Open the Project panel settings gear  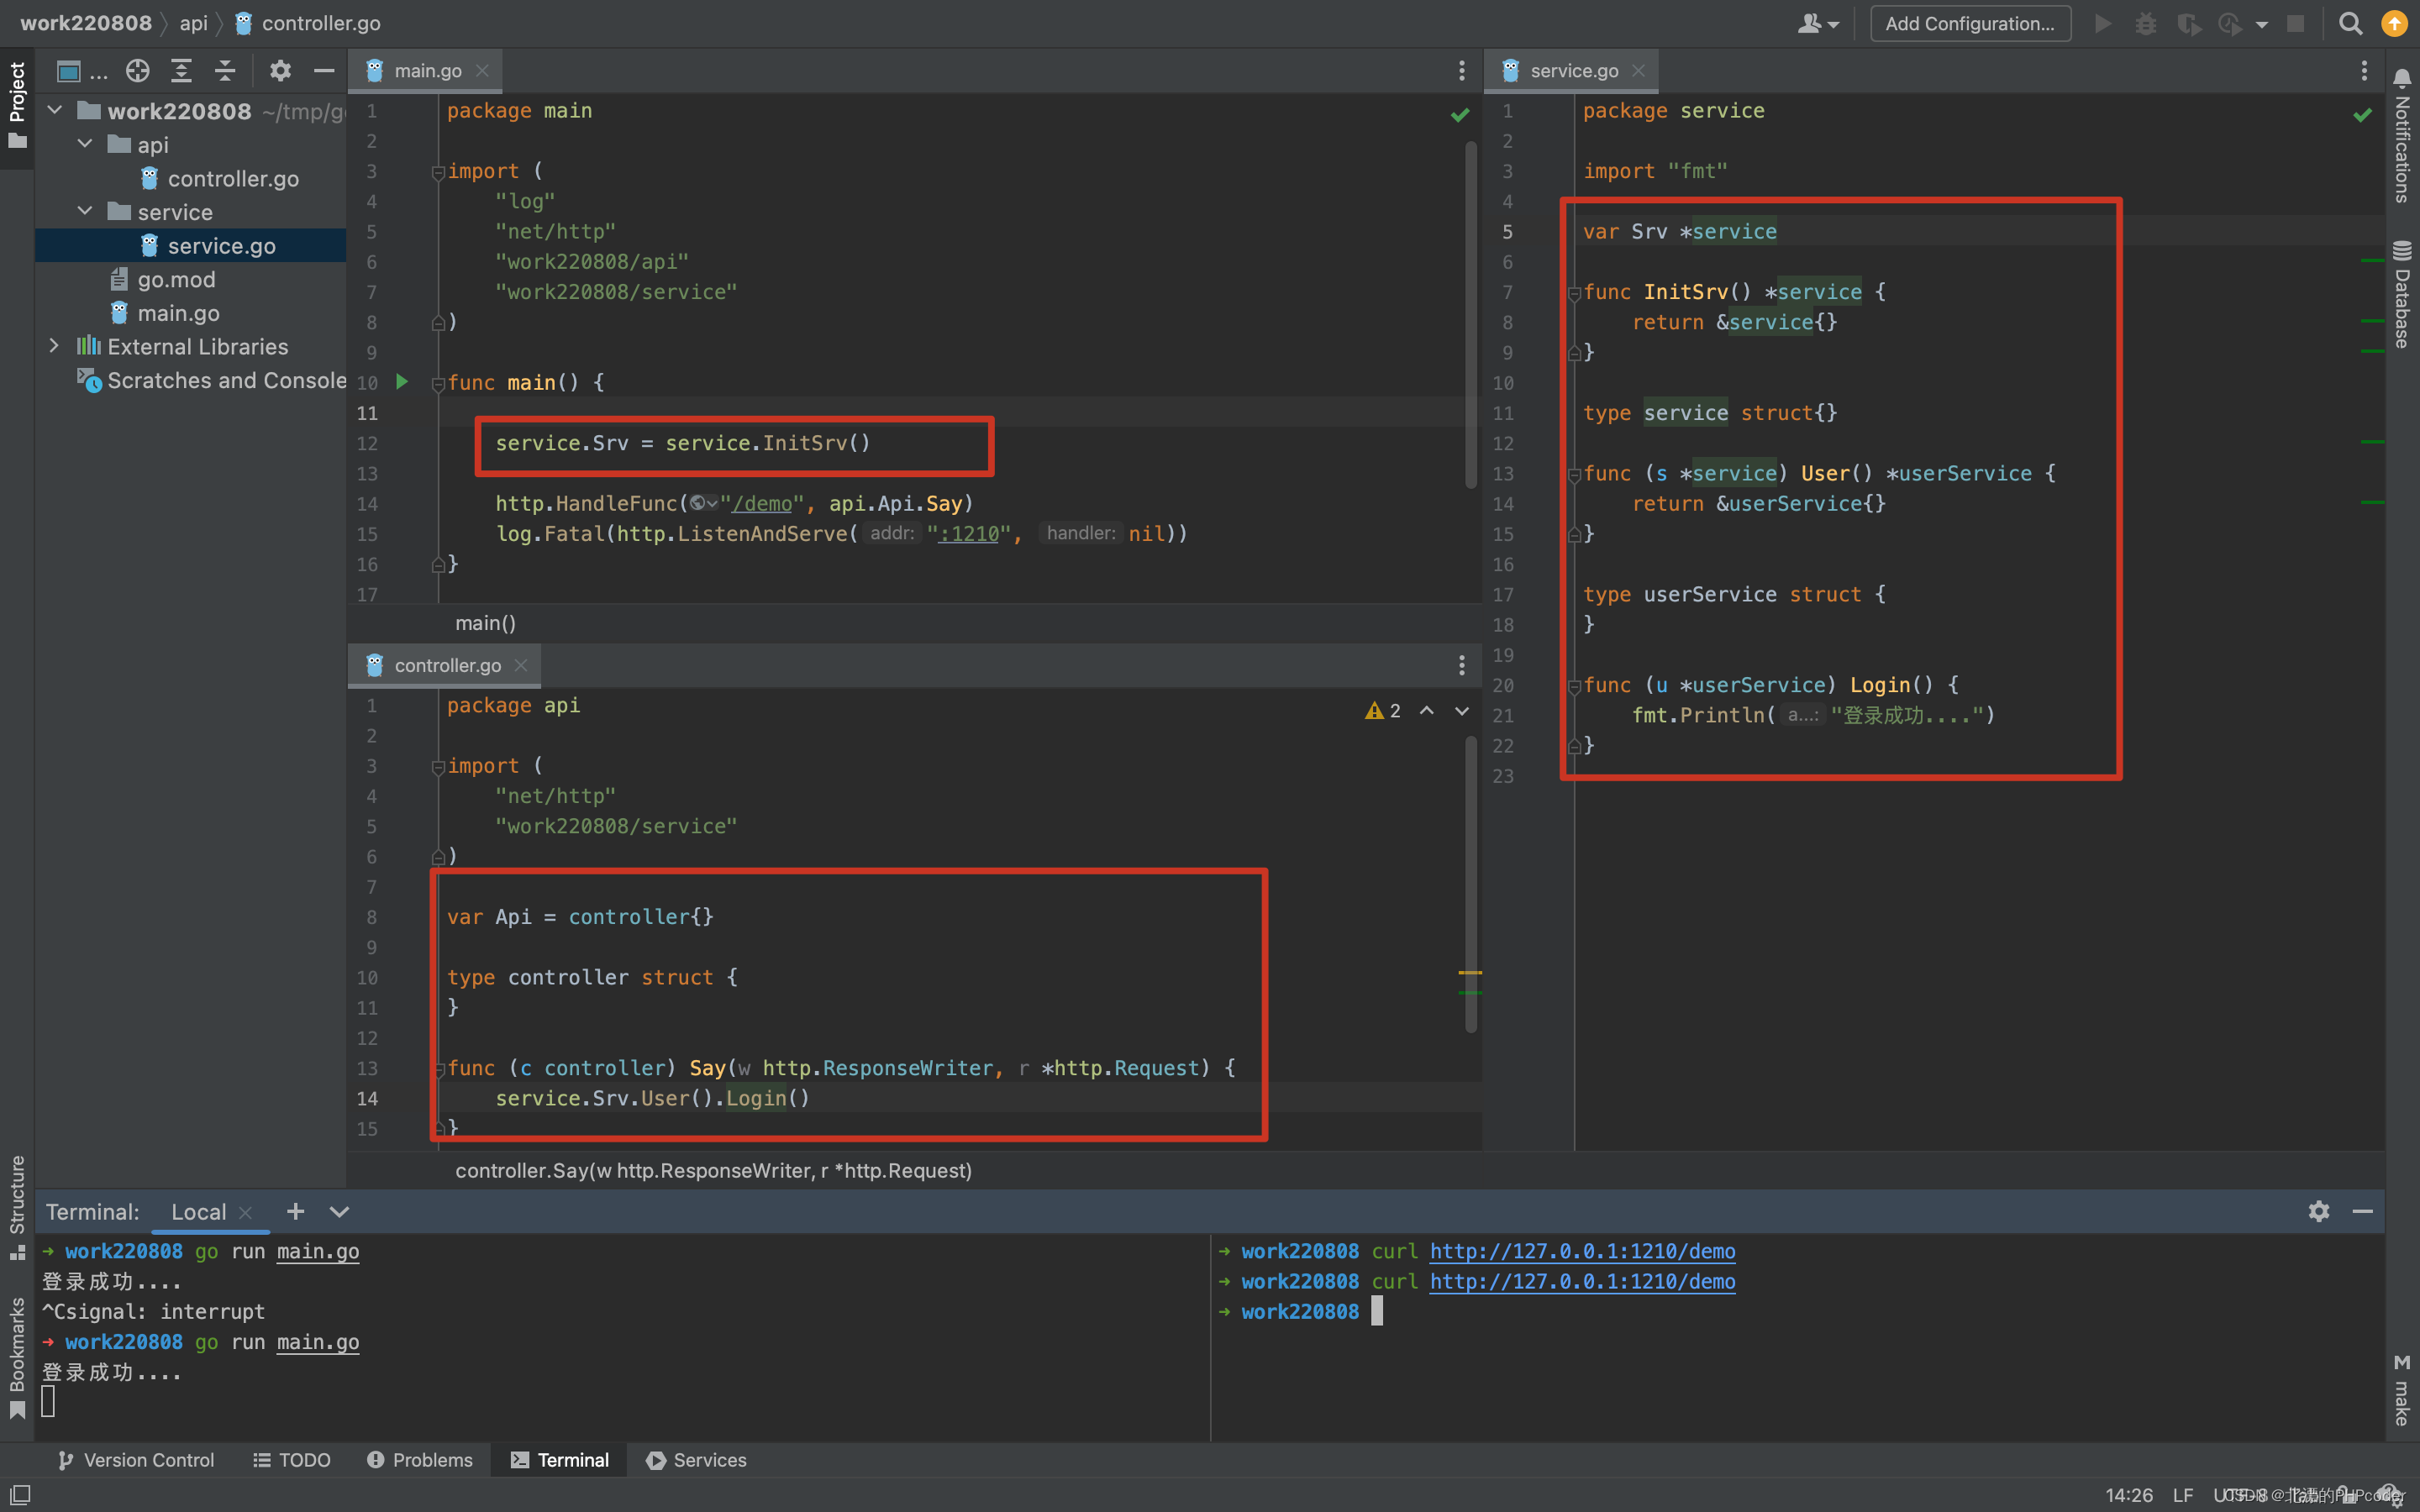point(280,70)
